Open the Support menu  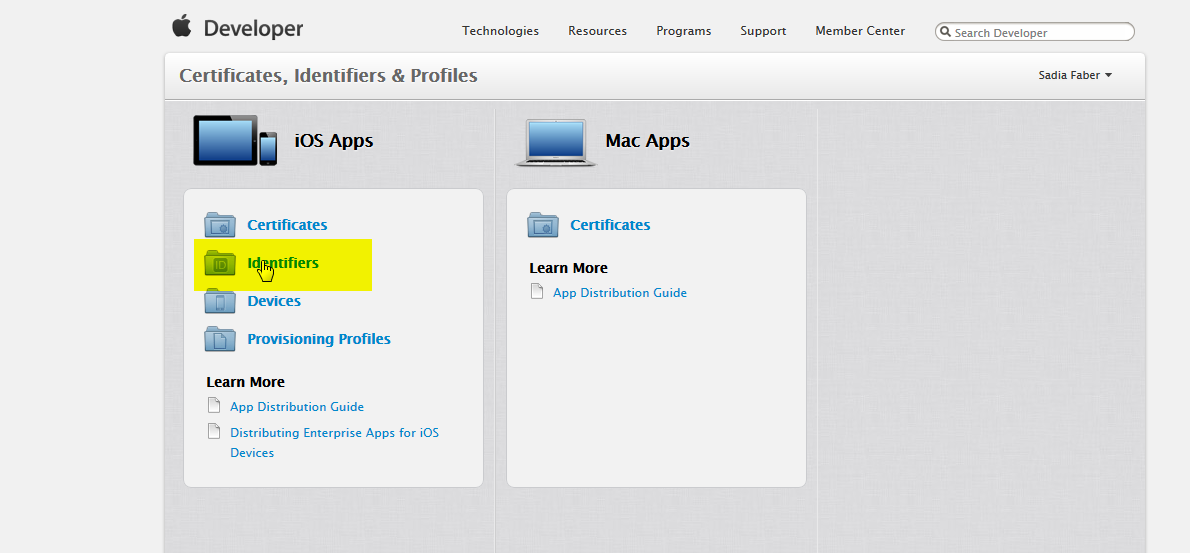click(763, 31)
